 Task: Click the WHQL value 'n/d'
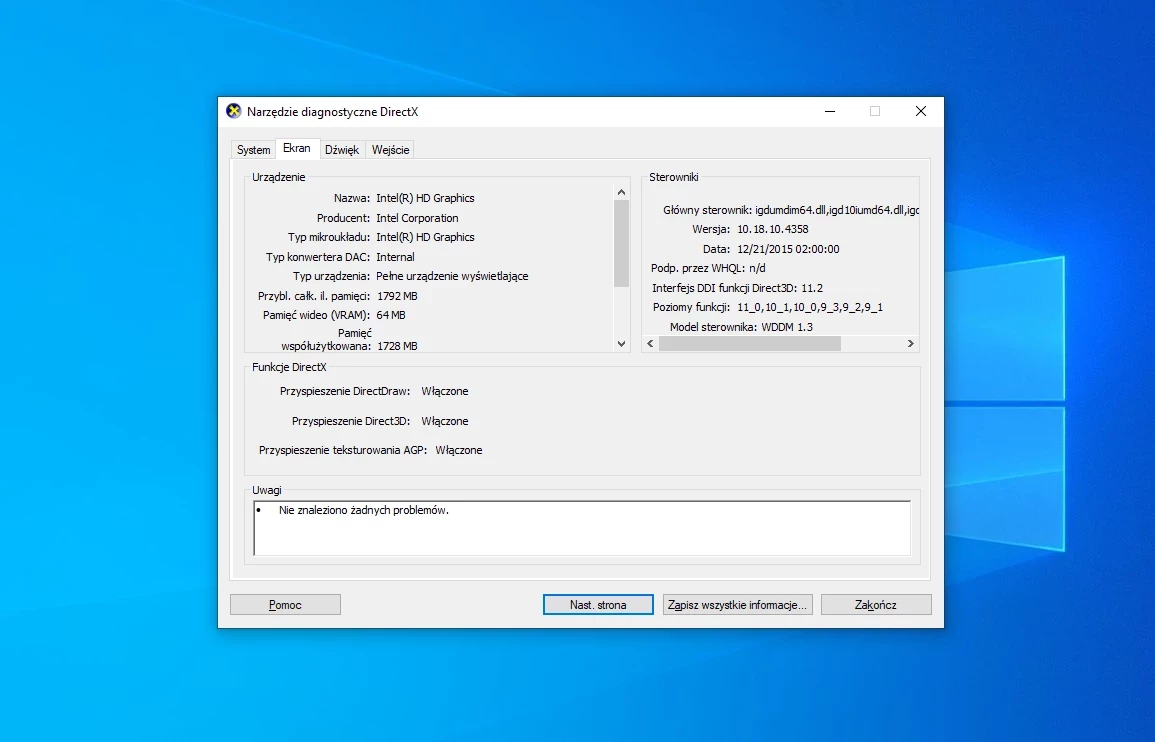coord(757,268)
